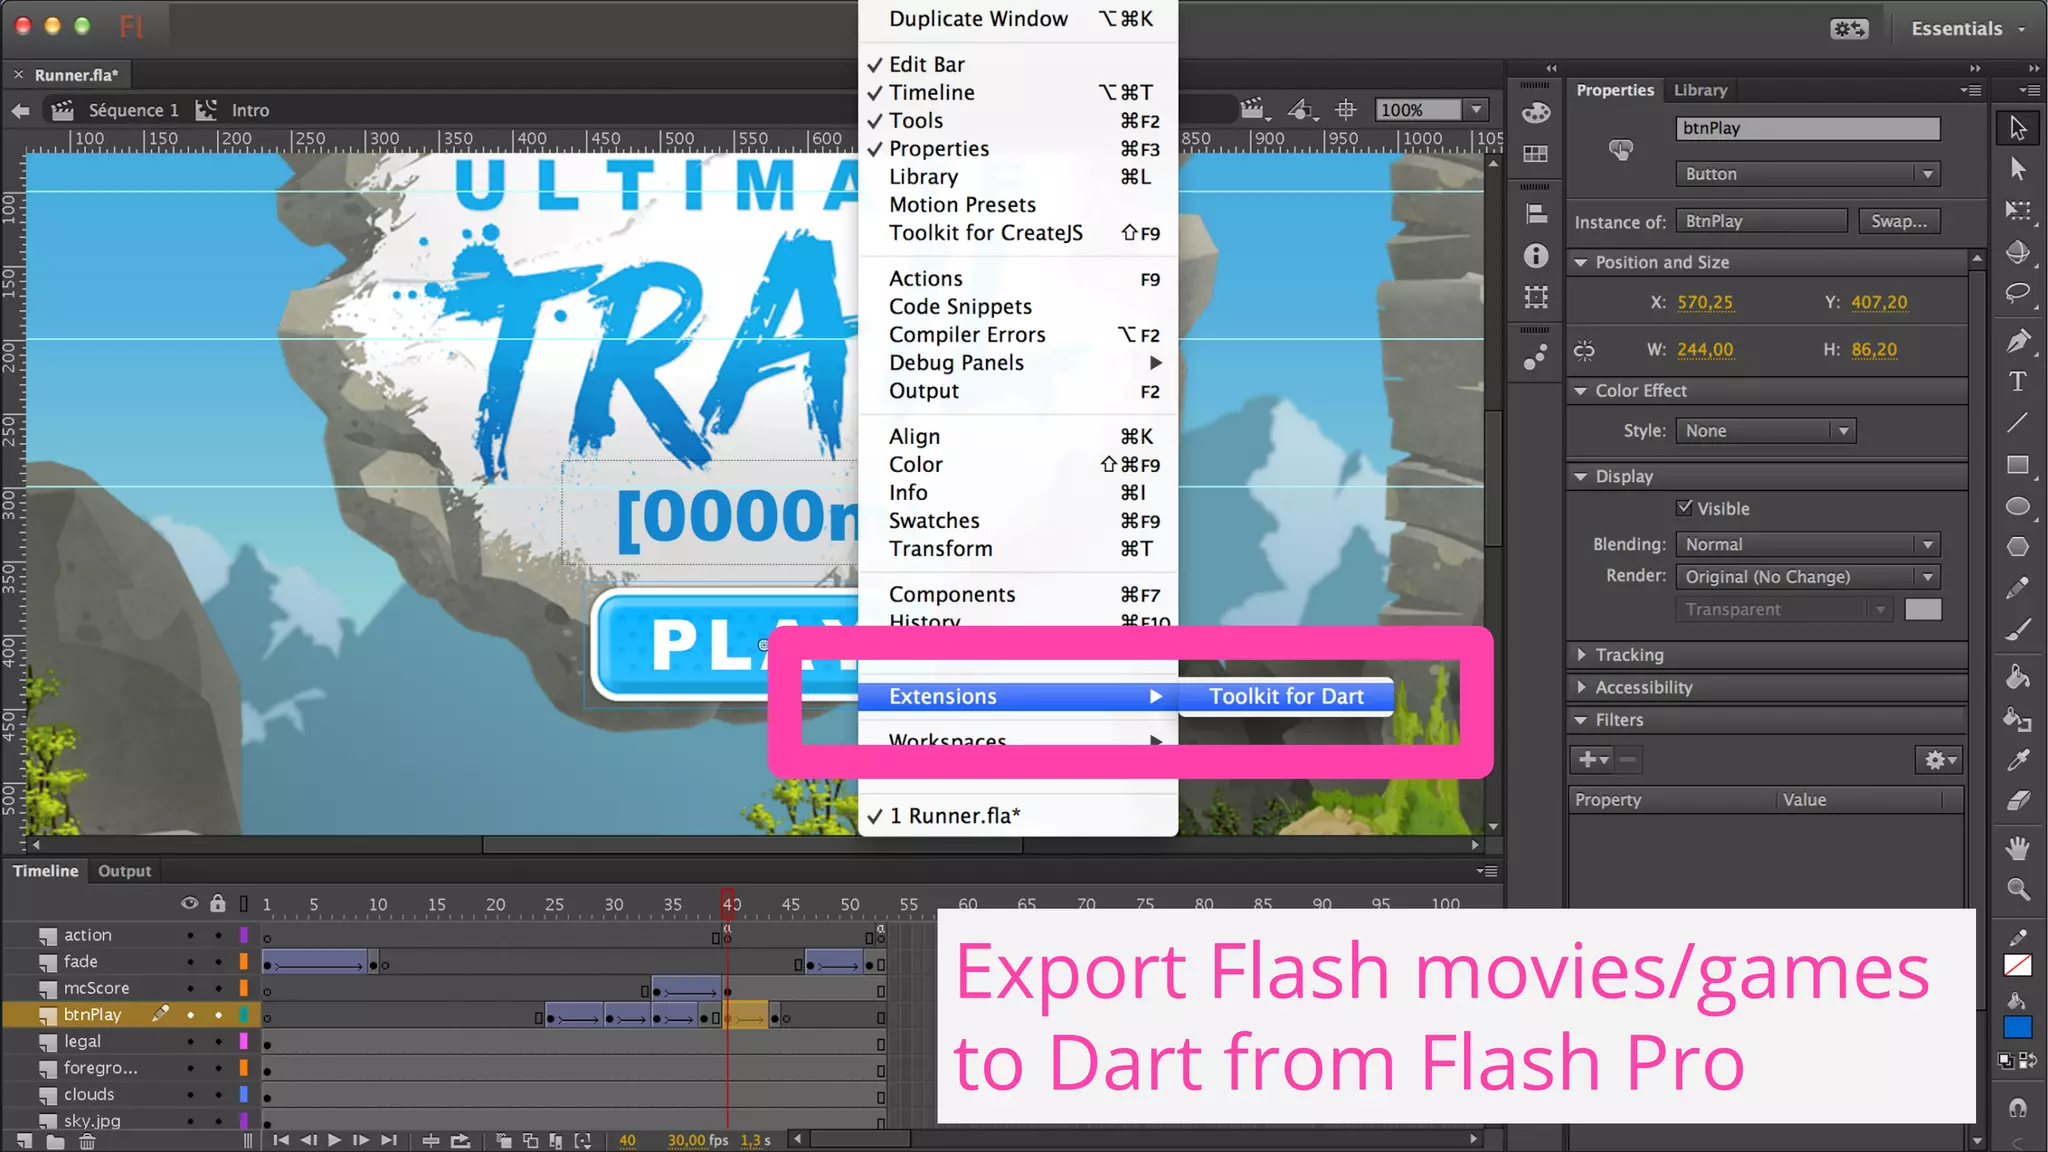Open the symbol type Button dropdown
The width and height of the screenshot is (2048, 1152).
(1807, 174)
